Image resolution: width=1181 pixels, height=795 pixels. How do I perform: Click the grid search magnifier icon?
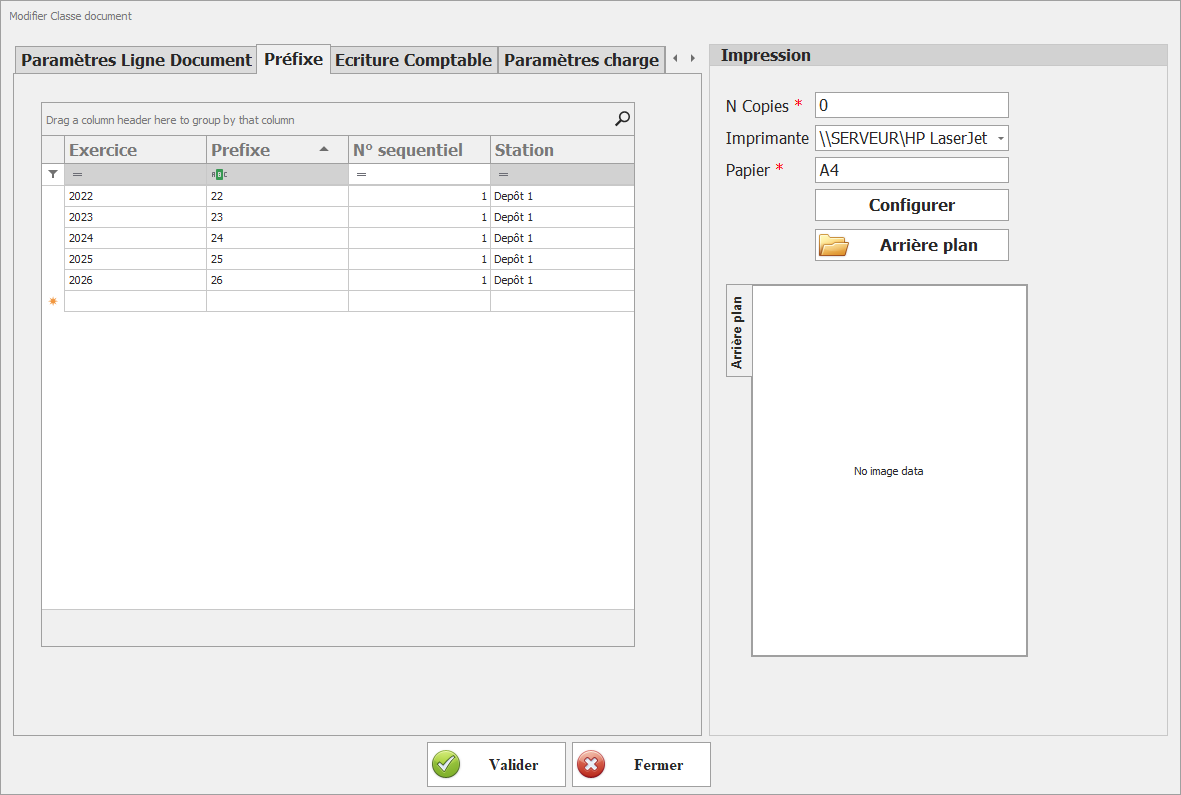coord(622,119)
